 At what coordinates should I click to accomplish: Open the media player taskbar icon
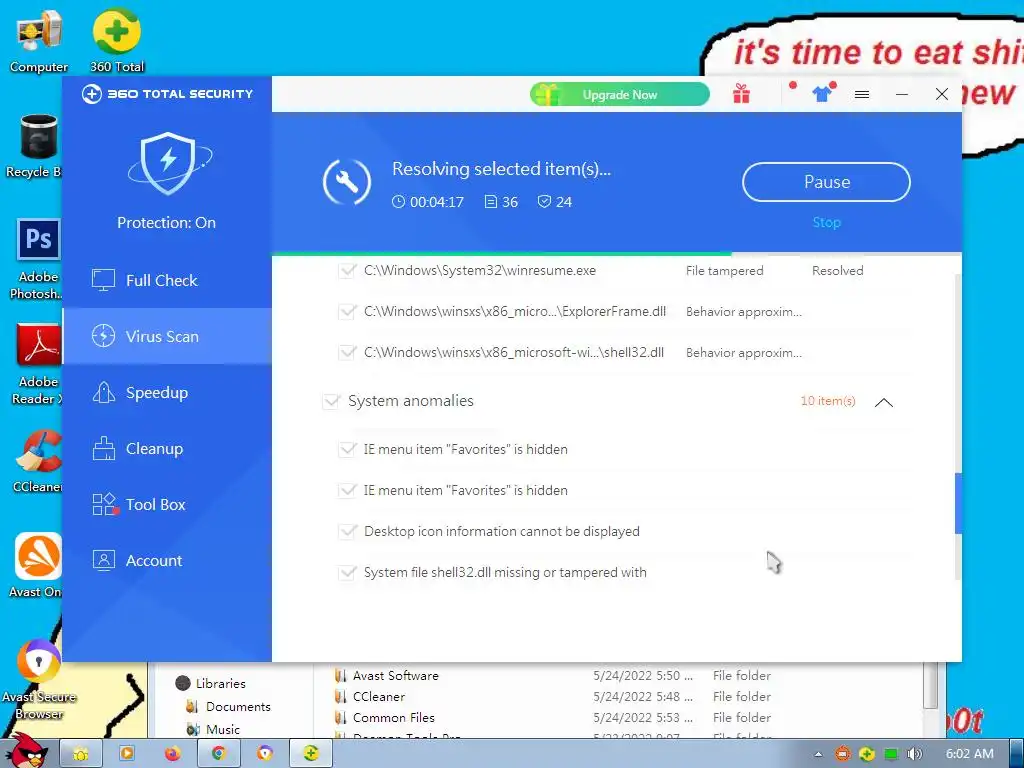click(127, 754)
